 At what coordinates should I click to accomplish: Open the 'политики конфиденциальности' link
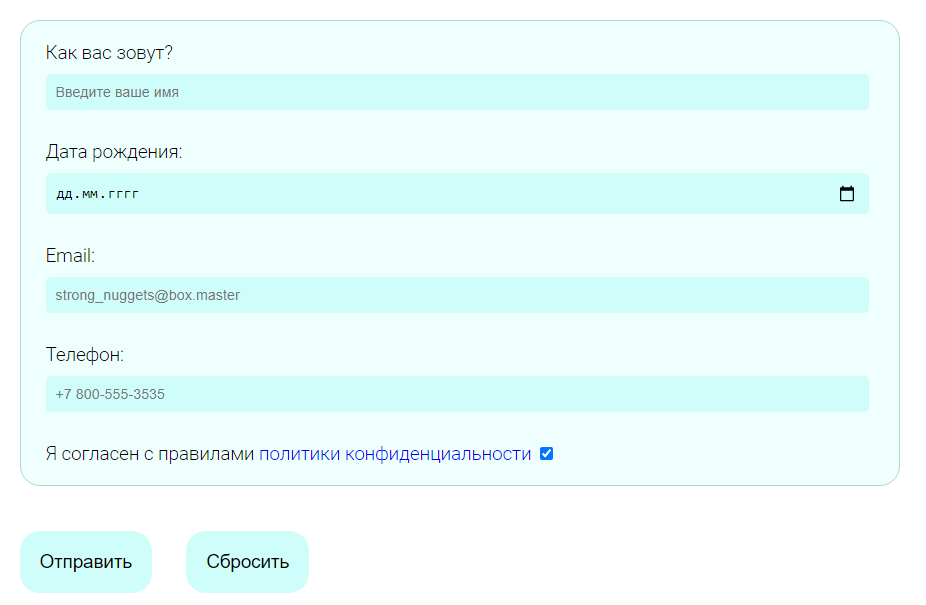[395, 454]
